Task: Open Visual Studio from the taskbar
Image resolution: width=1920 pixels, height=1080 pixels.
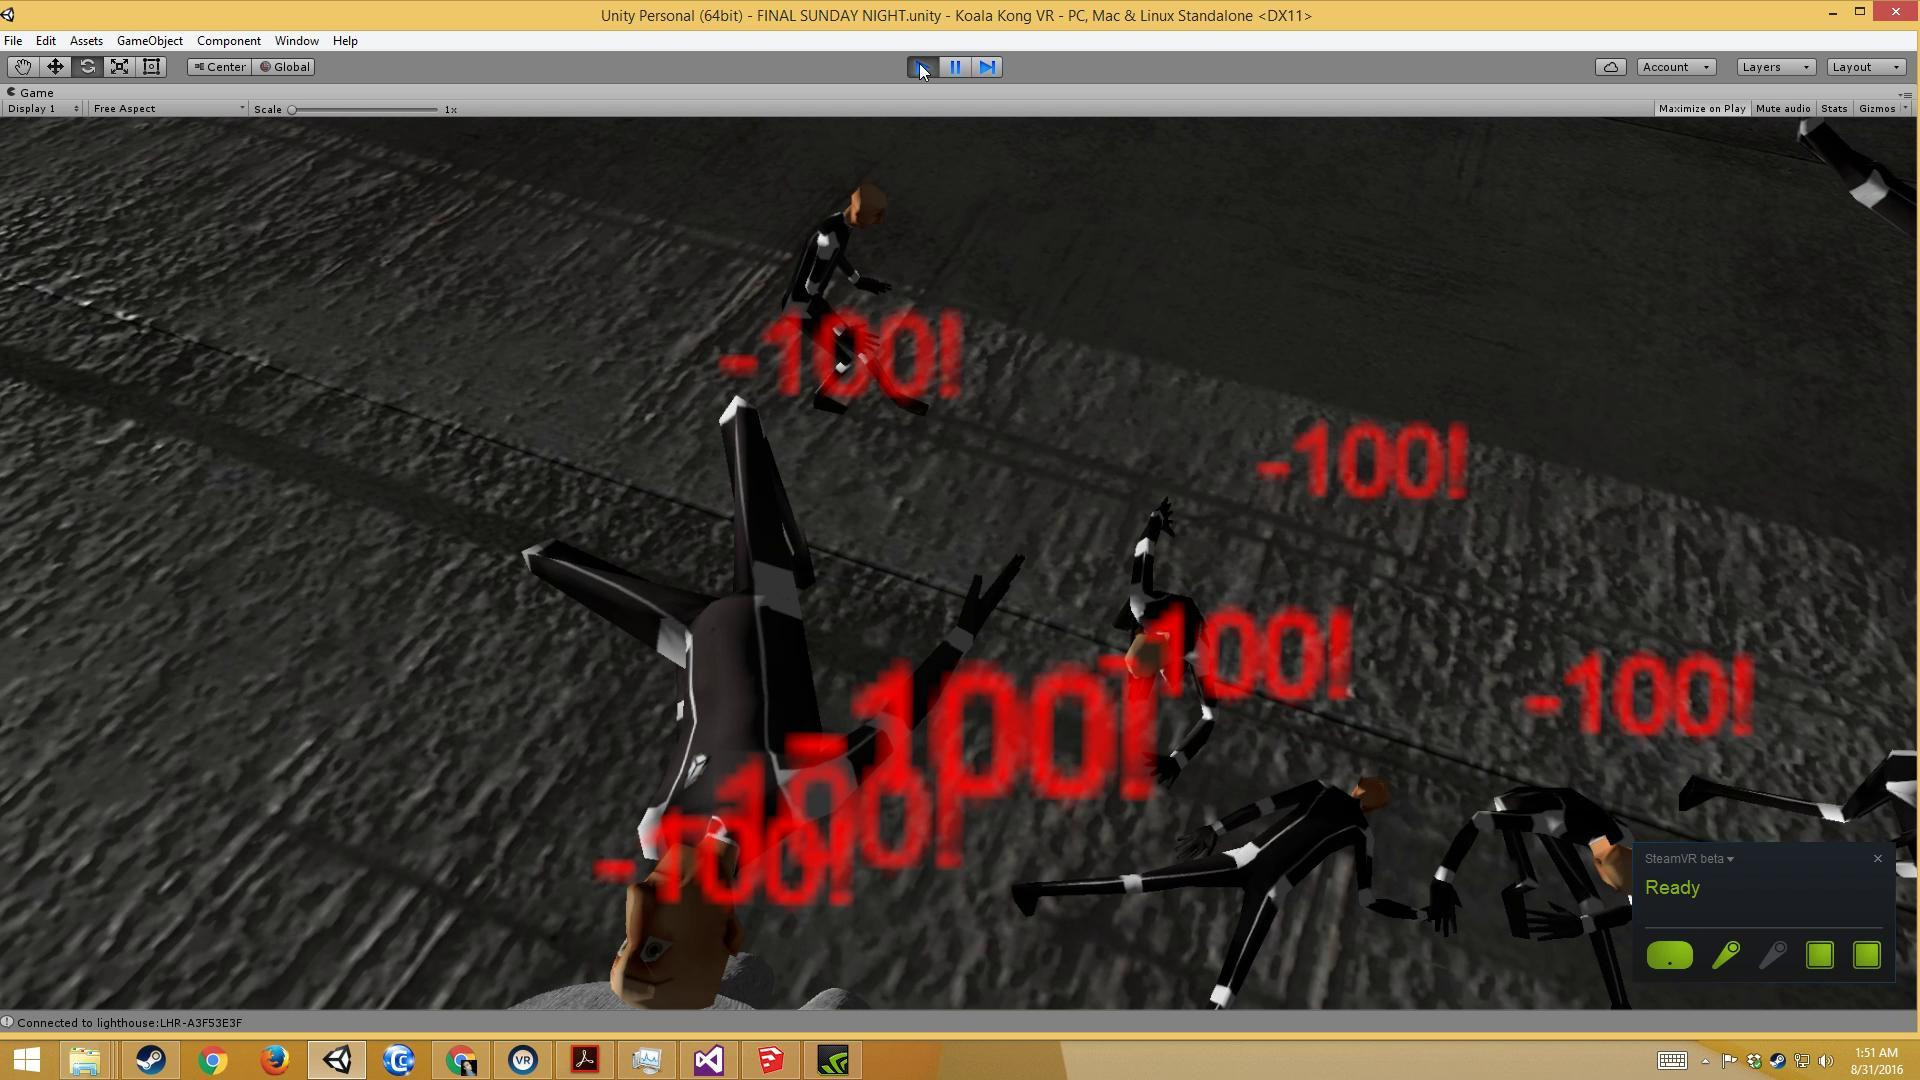Action: 709,1060
